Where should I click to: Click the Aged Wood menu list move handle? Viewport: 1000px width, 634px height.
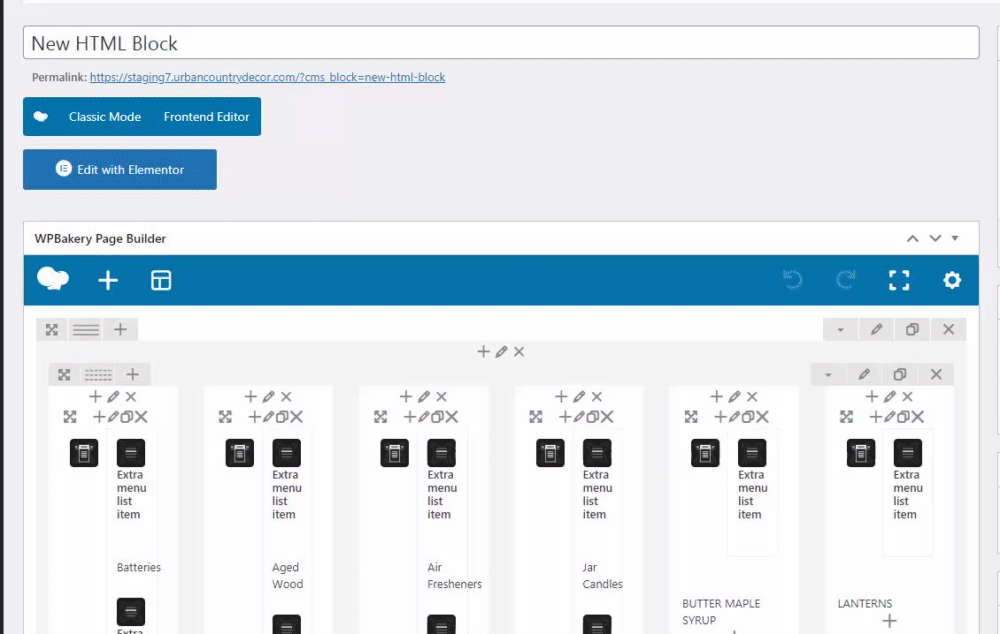tap(225, 417)
